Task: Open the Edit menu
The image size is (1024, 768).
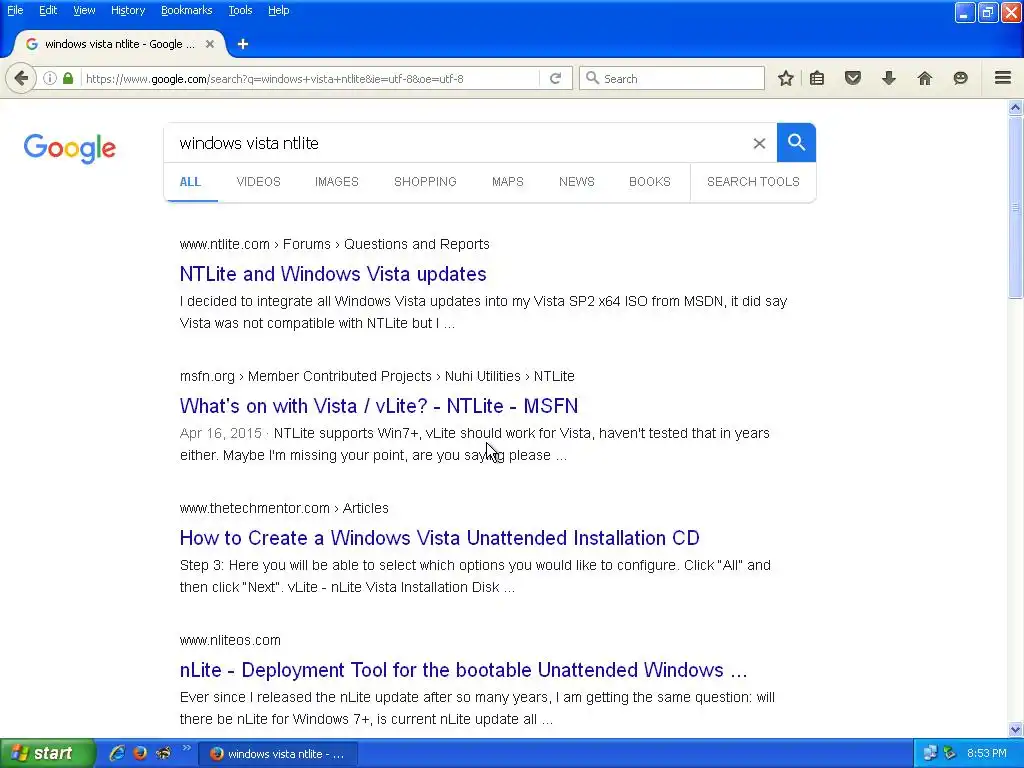Action: [48, 10]
